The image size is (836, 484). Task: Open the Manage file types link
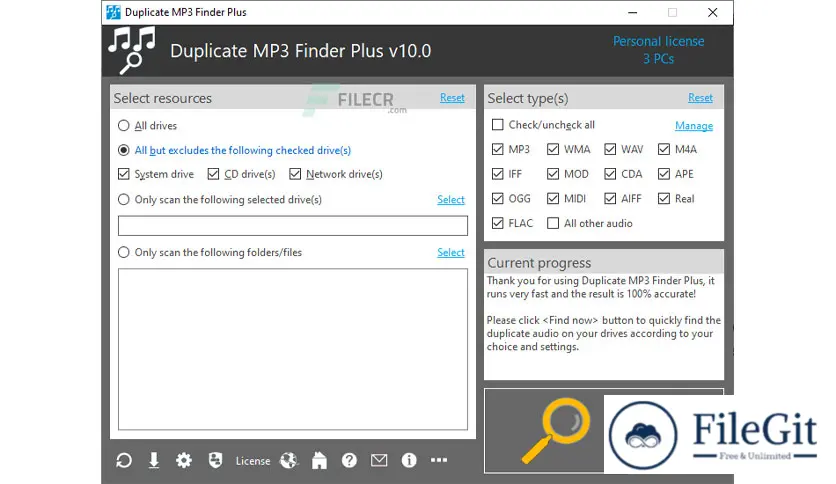pyautogui.click(x=694, y=126)
